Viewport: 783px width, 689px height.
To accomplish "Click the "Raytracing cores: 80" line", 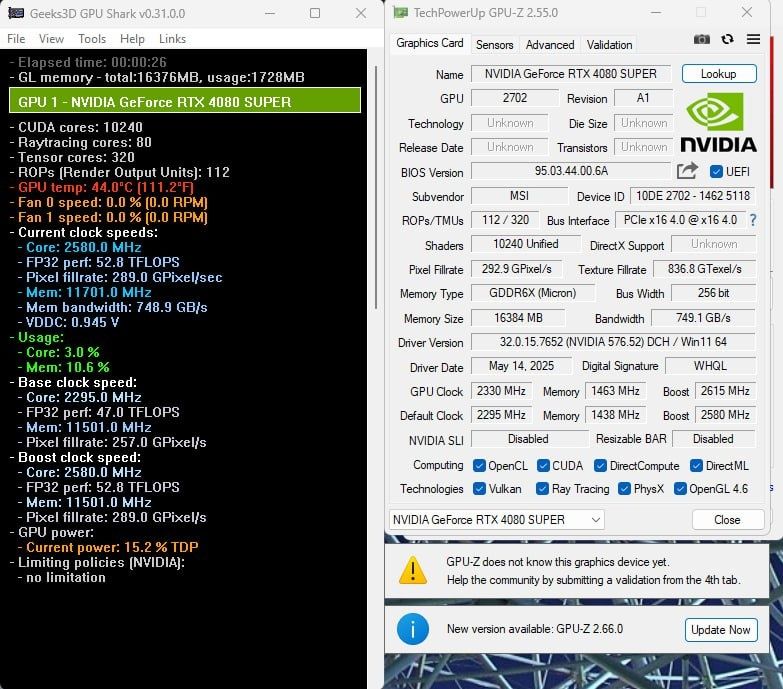I will click(81, 142).
